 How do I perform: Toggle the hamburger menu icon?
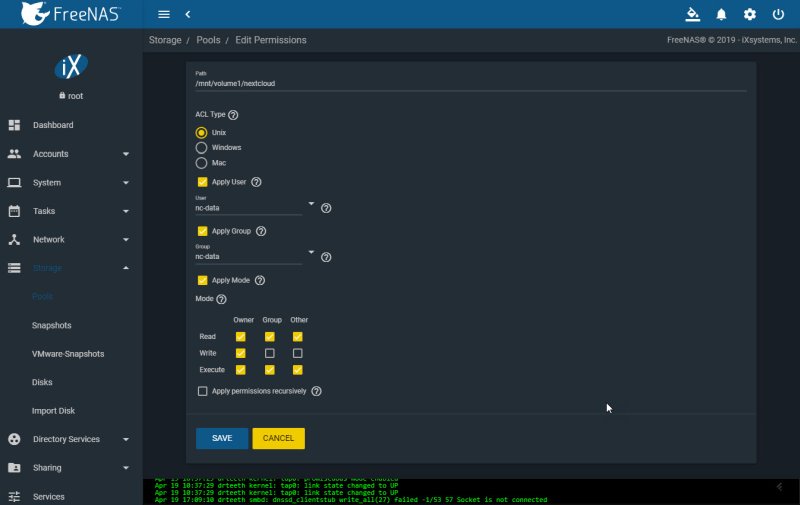point(164,14)
